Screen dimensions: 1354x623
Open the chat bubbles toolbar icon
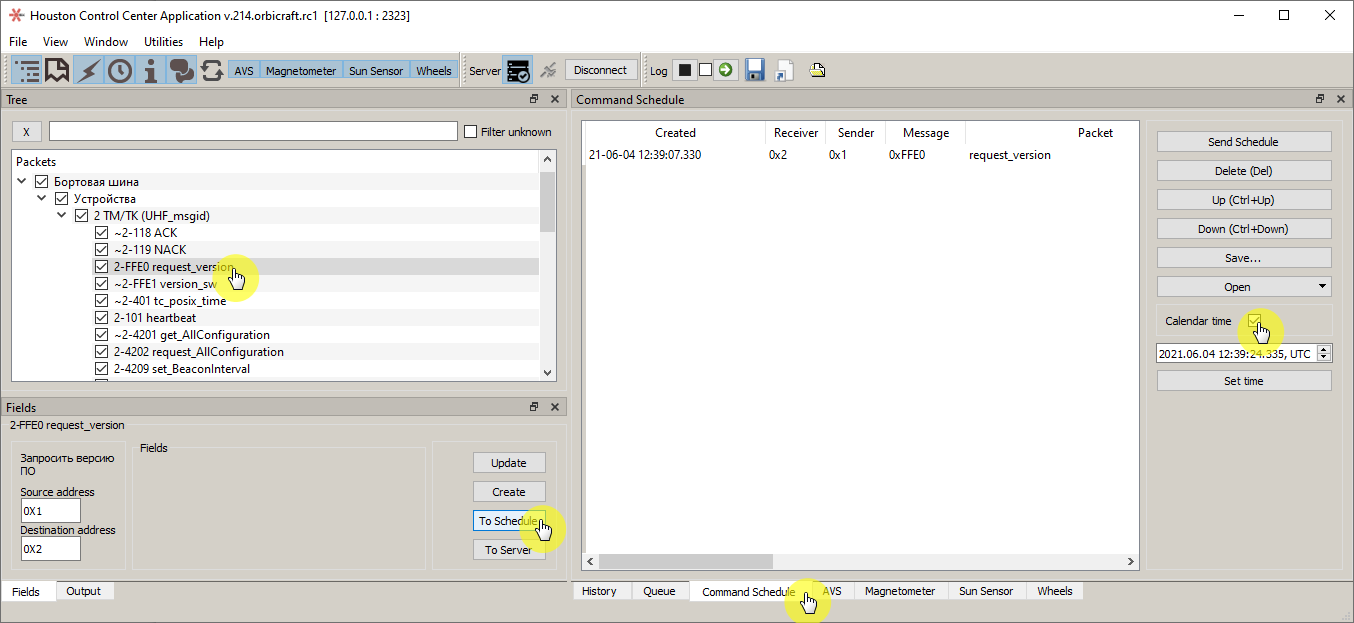[x=182, y=70]
